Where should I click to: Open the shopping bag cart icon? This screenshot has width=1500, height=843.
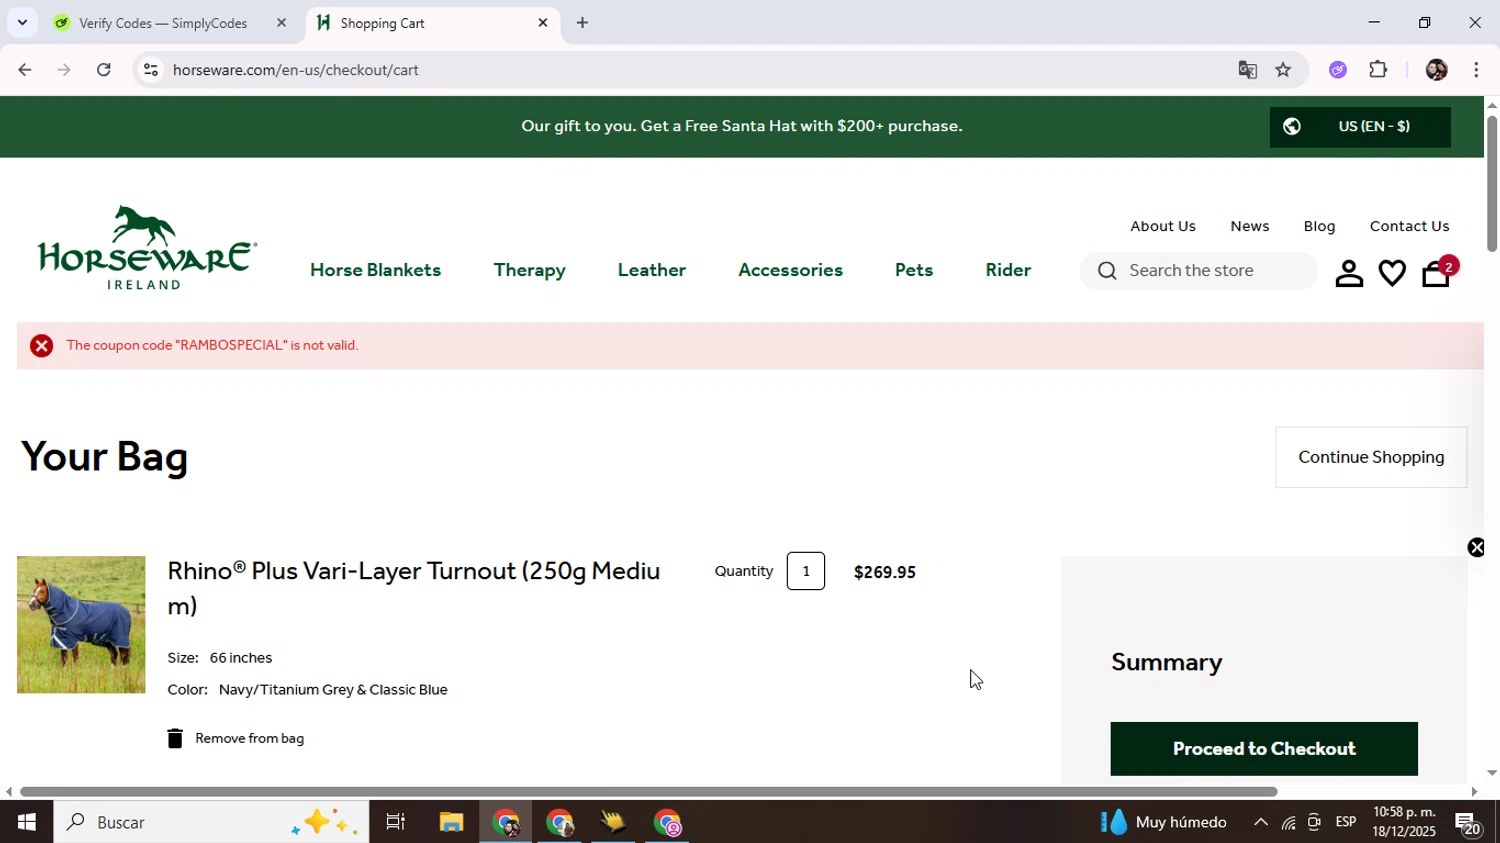[x=1436, y=272]
